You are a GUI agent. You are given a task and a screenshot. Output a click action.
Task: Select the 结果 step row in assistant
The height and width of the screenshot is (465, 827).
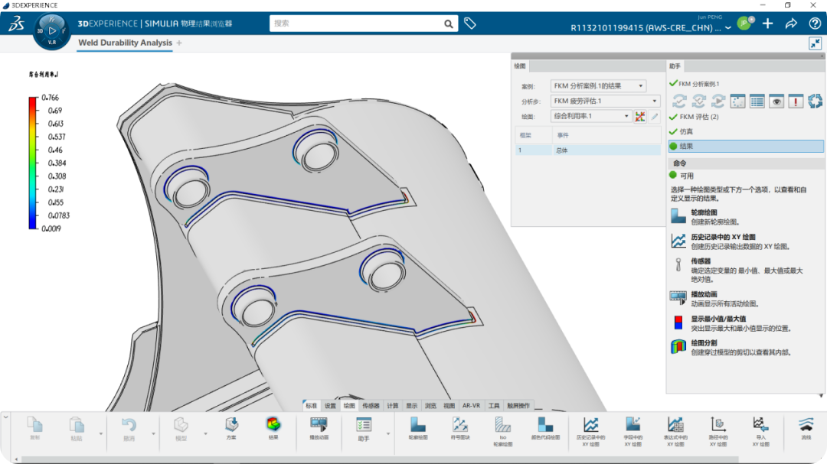[x=745, y=146]
